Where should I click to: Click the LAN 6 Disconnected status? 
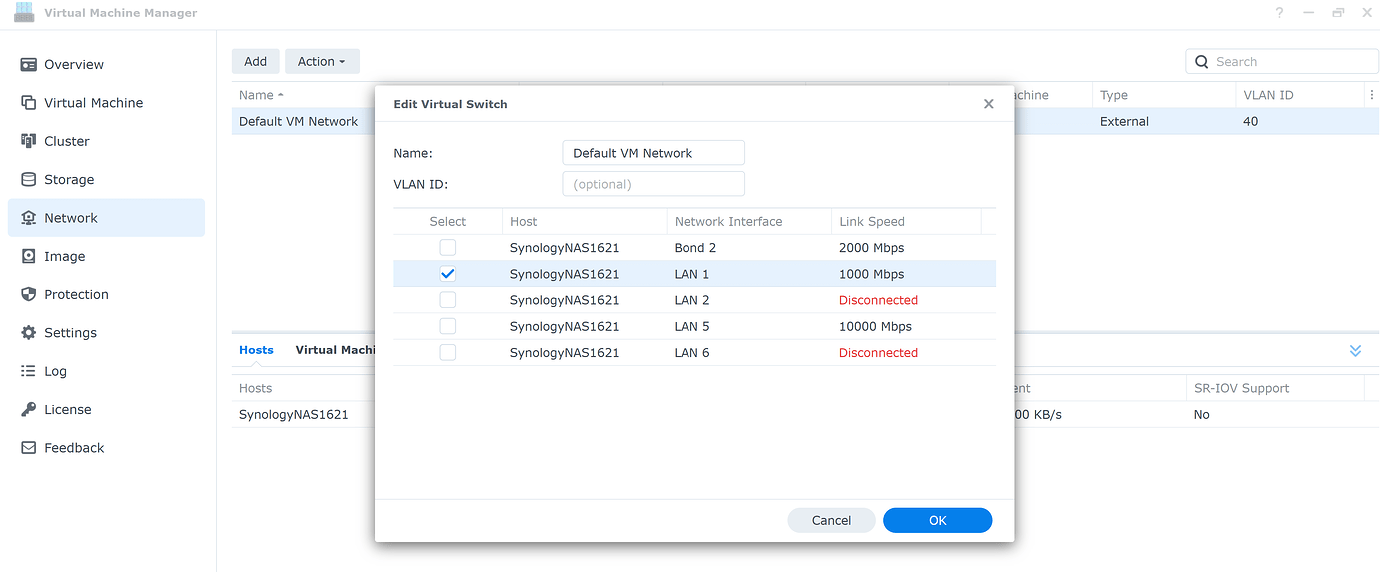878,352
